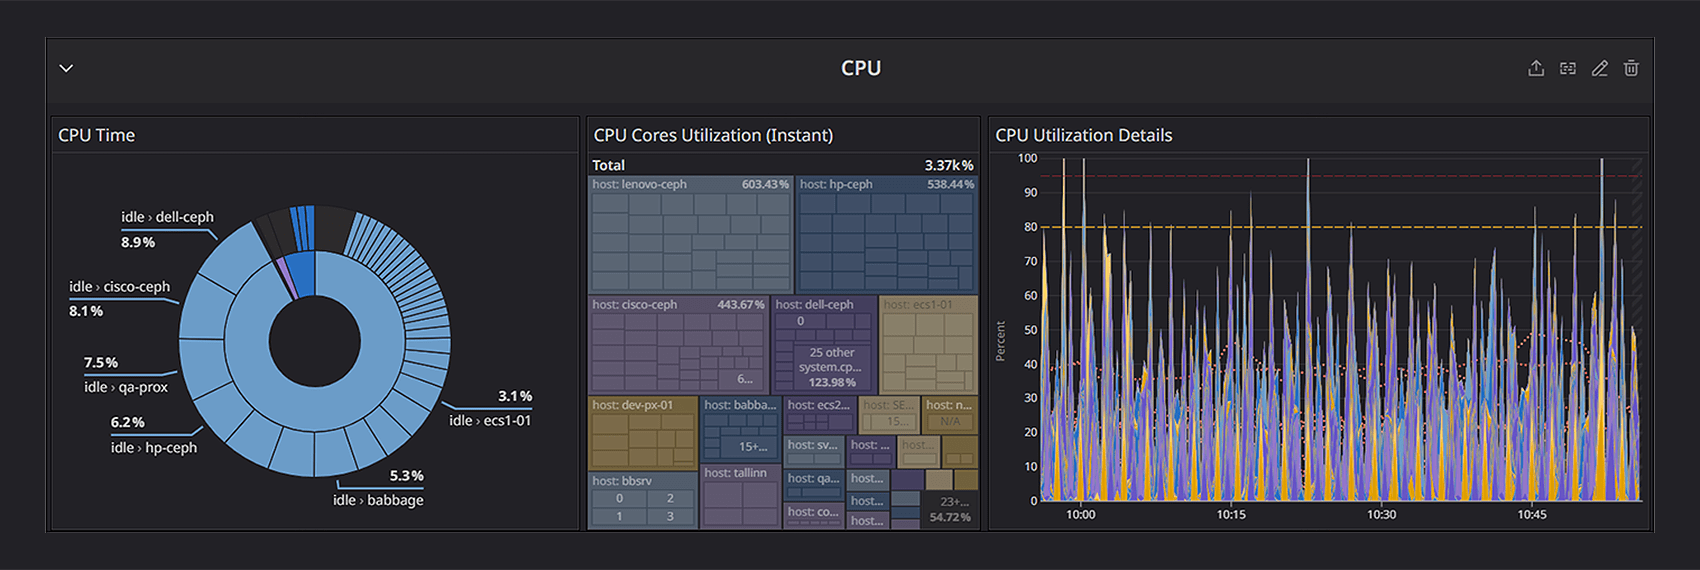
Task: Click the tallinn host treemap block
Action: pyautogui.click(x=740, y=500)
